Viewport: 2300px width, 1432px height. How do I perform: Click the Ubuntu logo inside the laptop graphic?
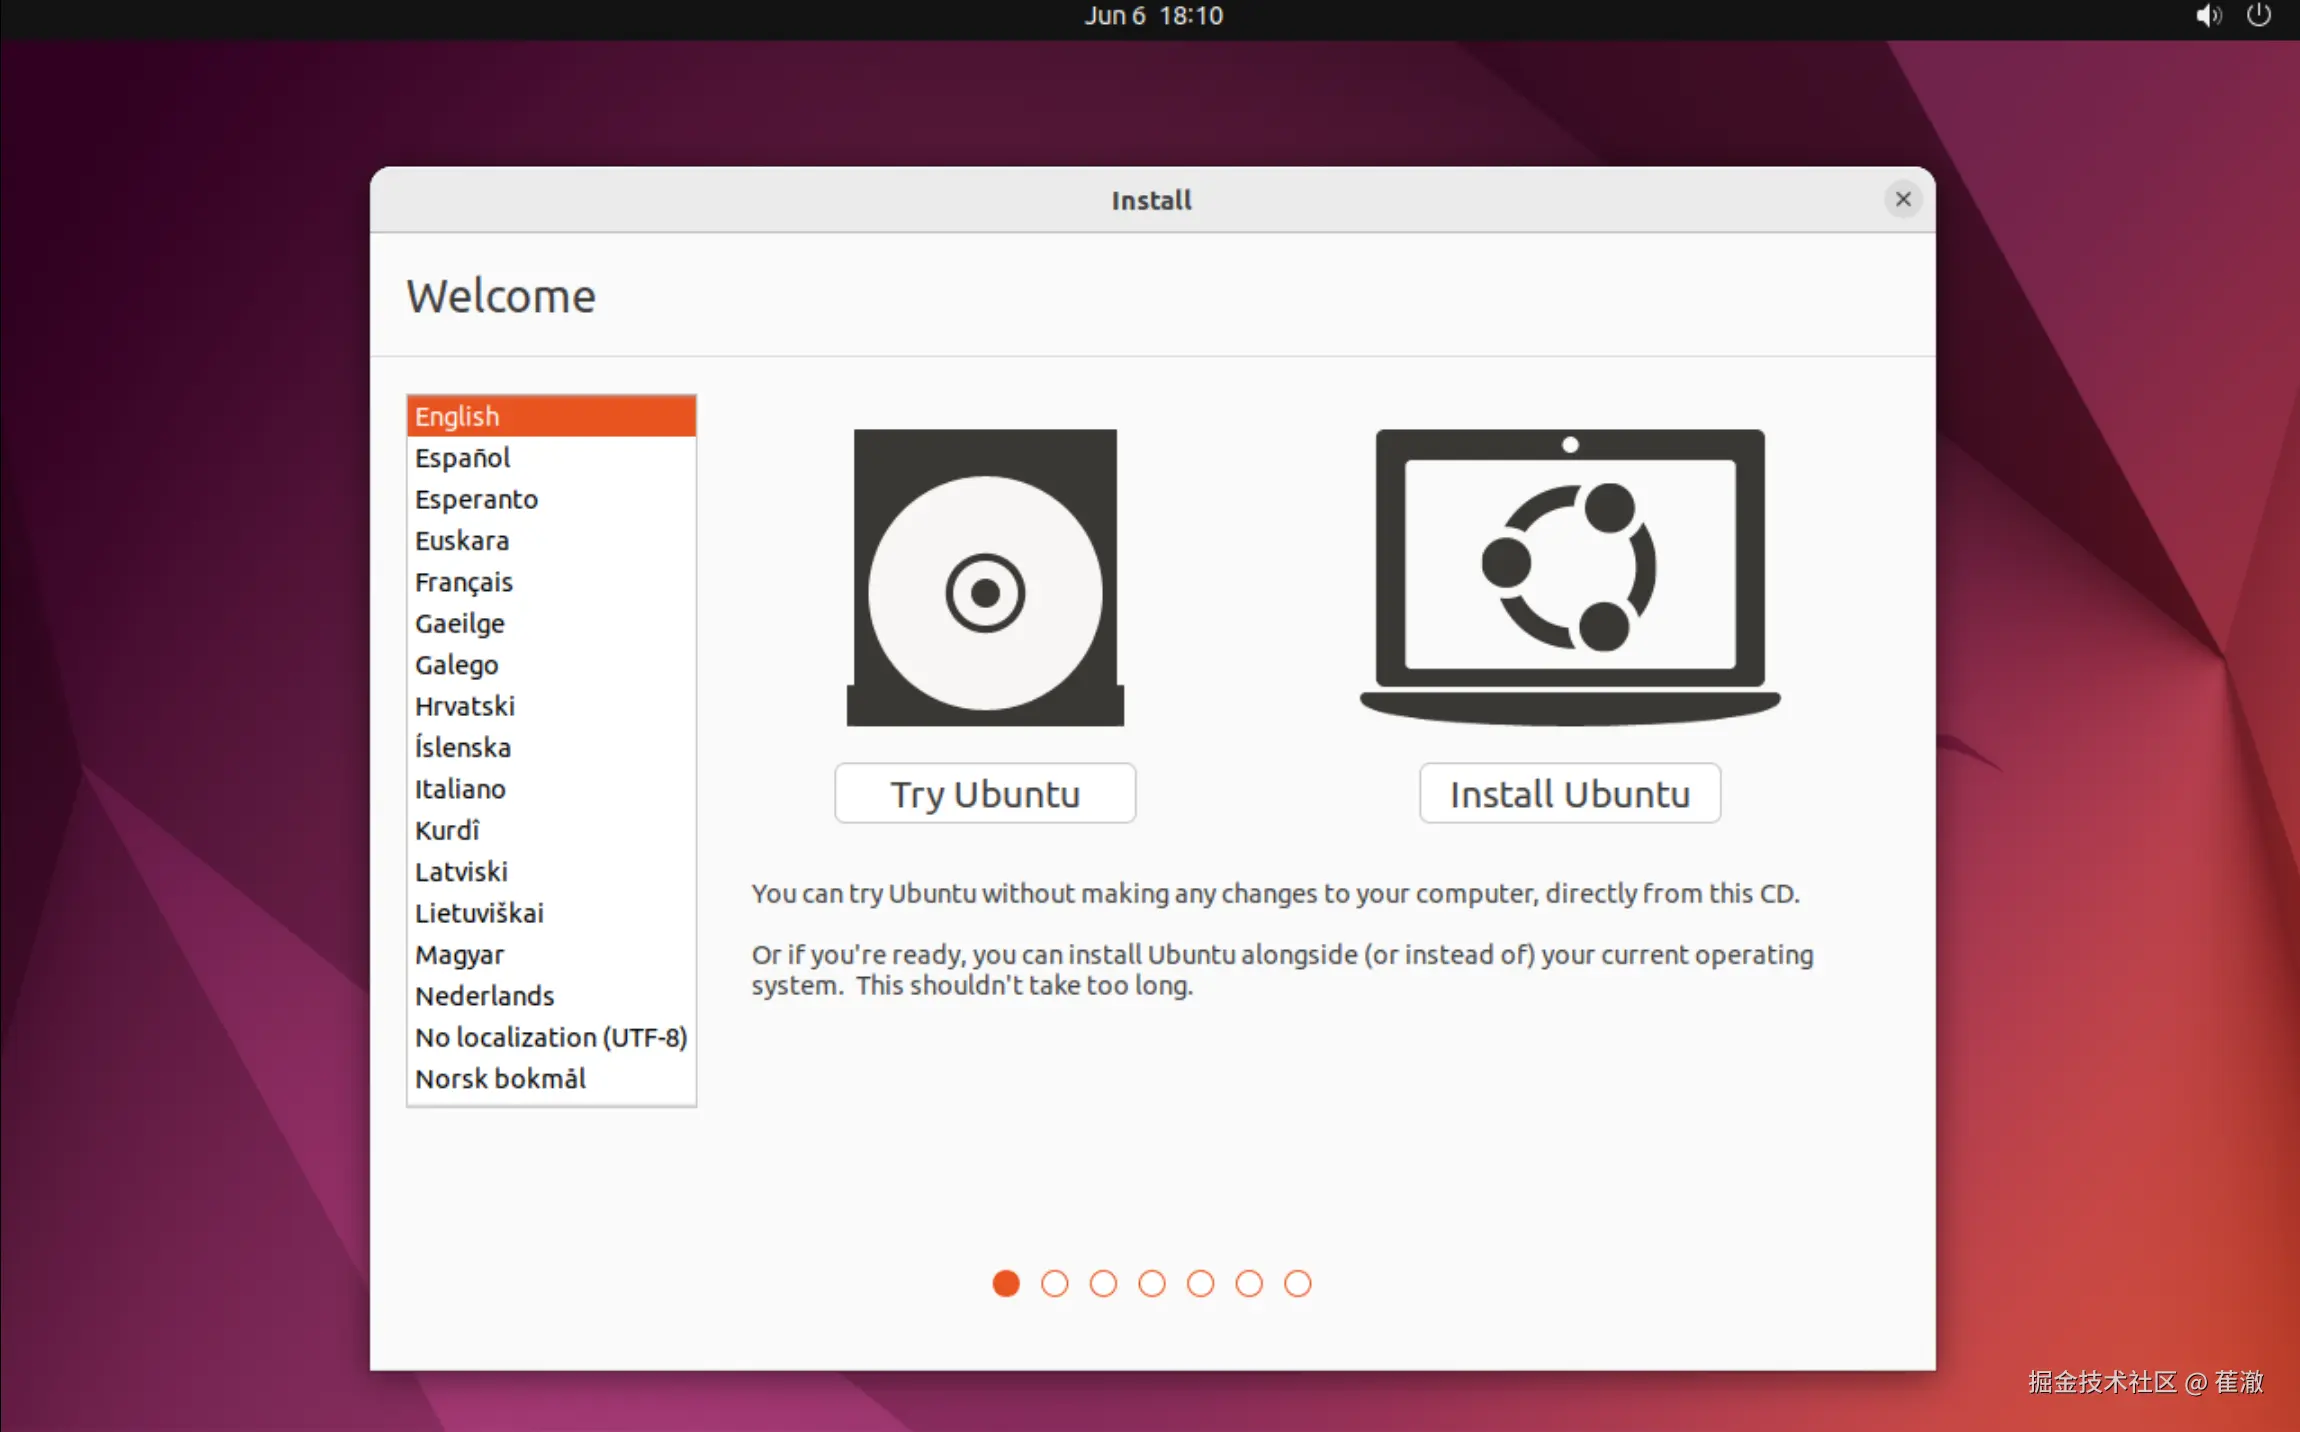(x=1568, y=565)
